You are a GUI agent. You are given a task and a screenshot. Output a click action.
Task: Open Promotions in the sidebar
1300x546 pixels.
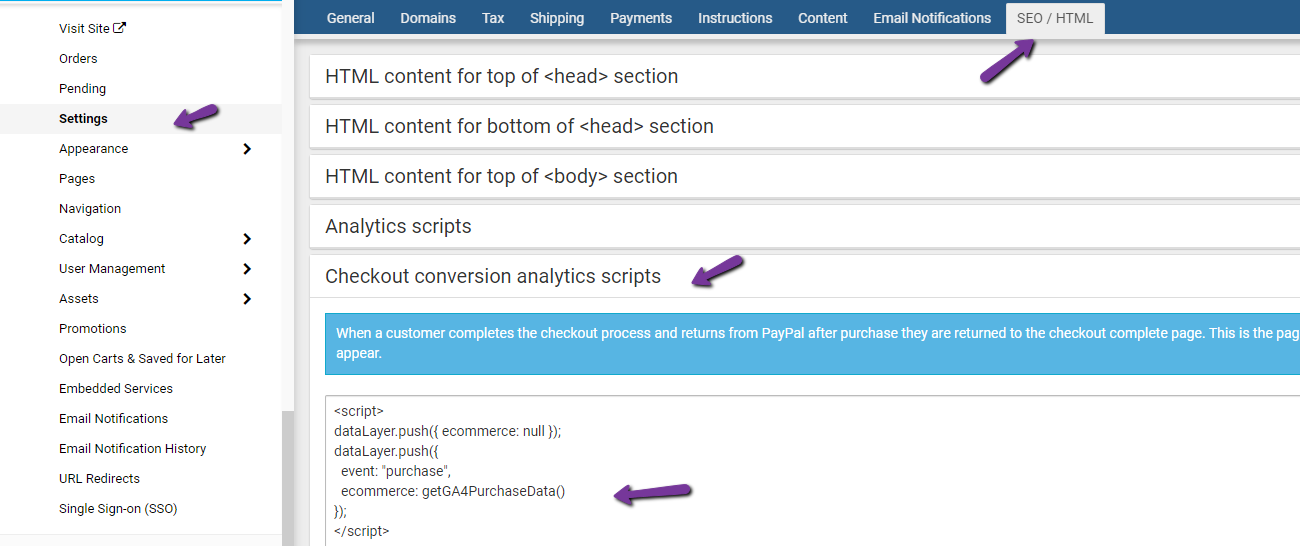pyautogui.click(x=93, y=329)
